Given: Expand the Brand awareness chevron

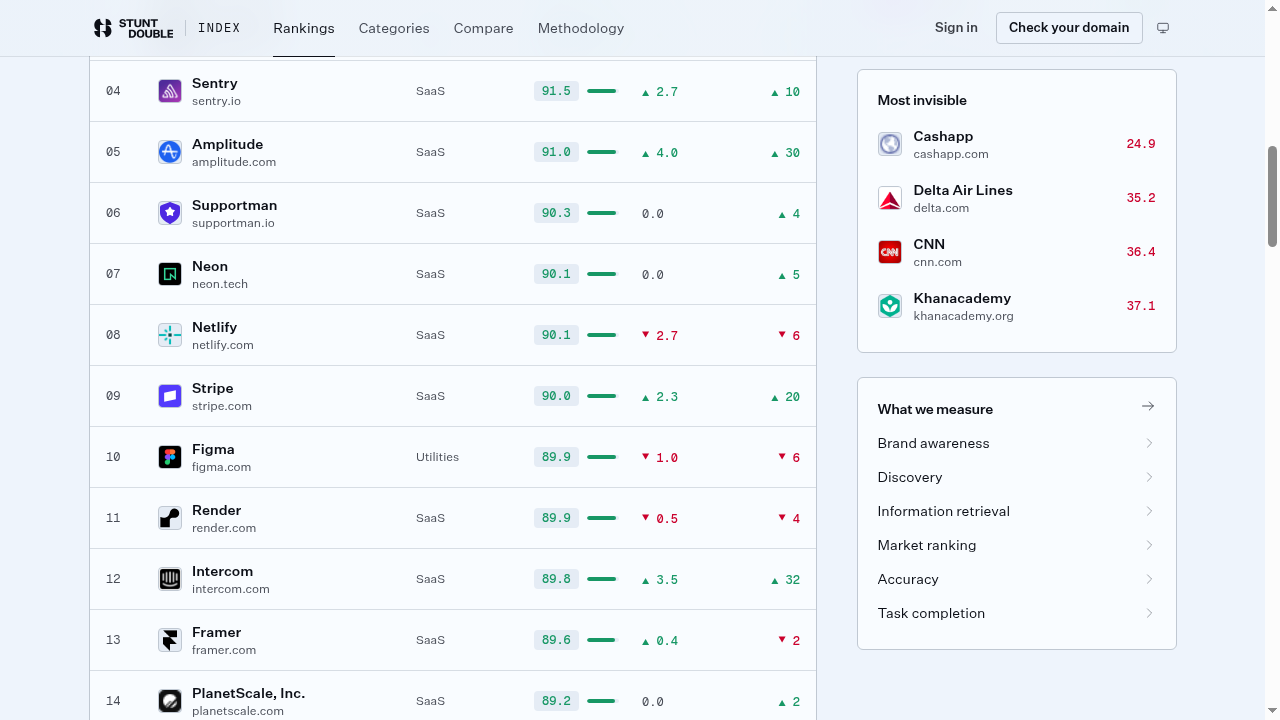Looking at the screenshot, I should (1149, 443).
